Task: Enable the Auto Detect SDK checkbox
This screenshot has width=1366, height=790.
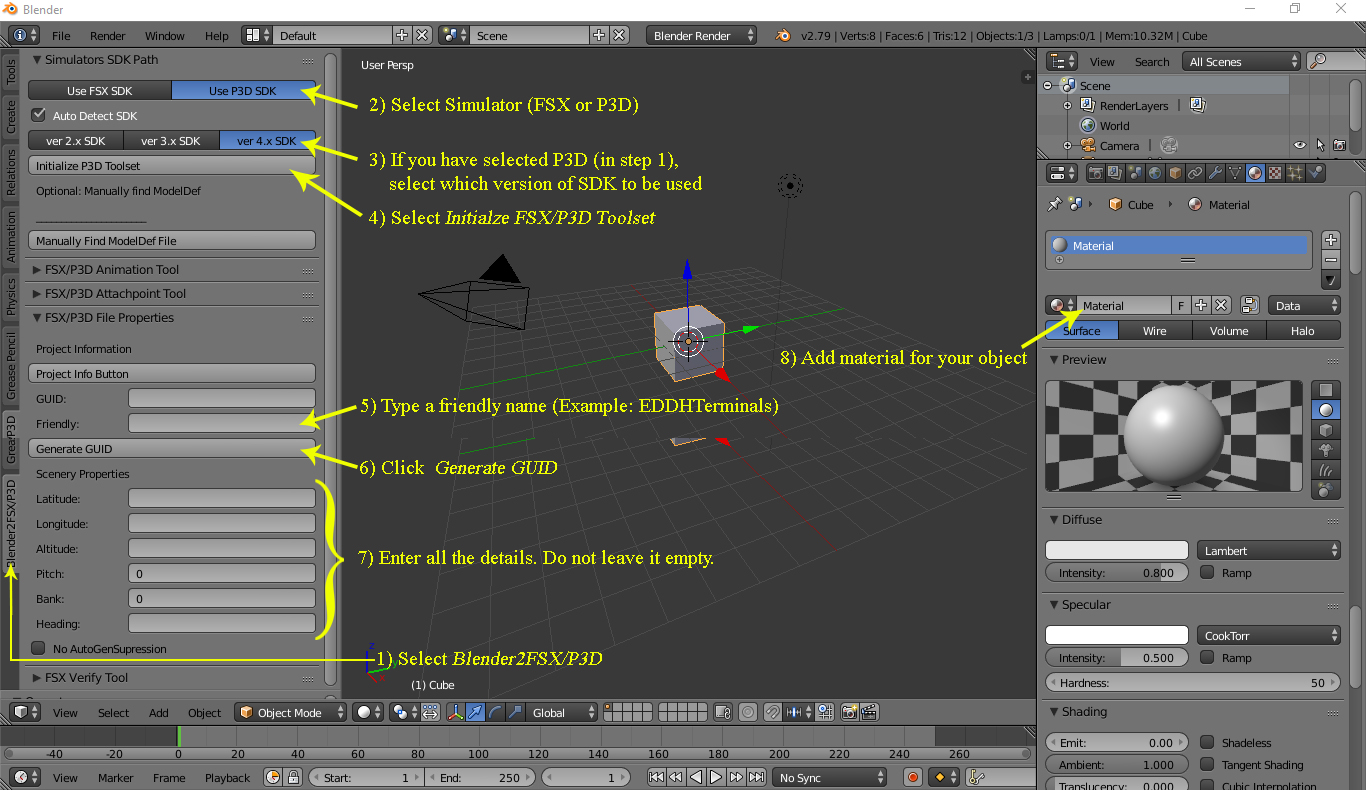Action: coord(38,115)
